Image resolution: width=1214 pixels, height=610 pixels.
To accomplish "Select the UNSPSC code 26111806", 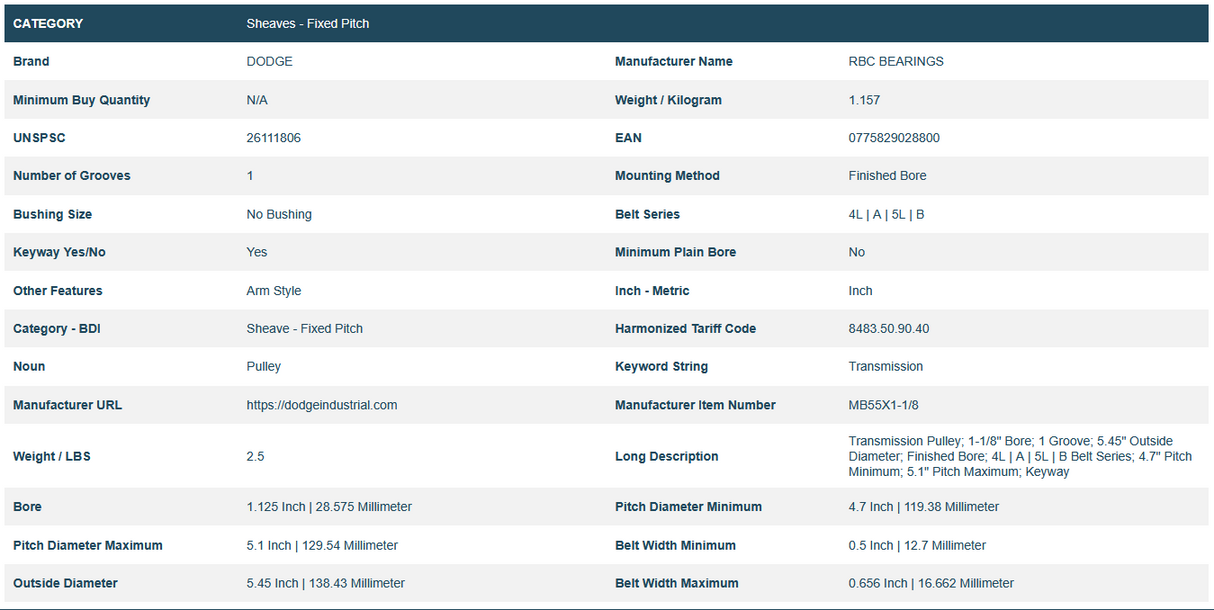I will point(273,138).
